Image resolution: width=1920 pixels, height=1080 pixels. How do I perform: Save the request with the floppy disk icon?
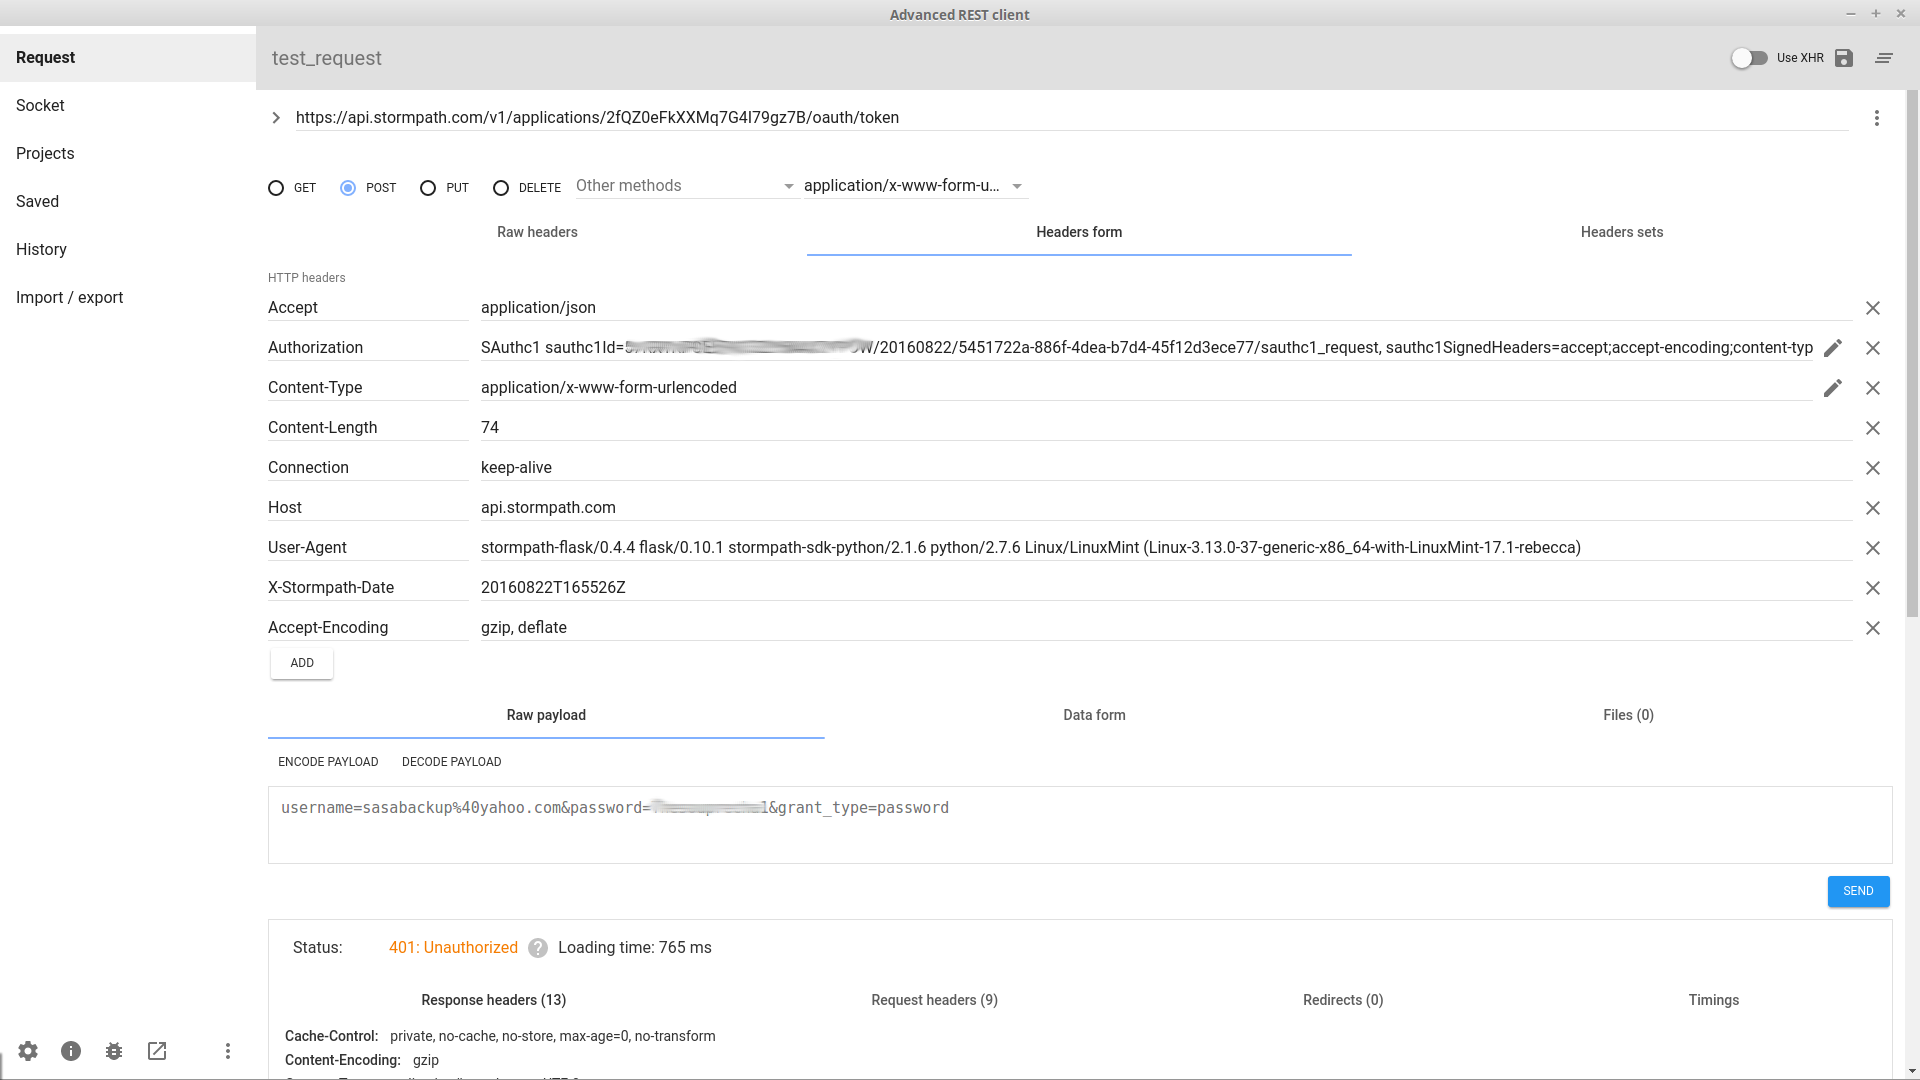tap(1844, 58)
